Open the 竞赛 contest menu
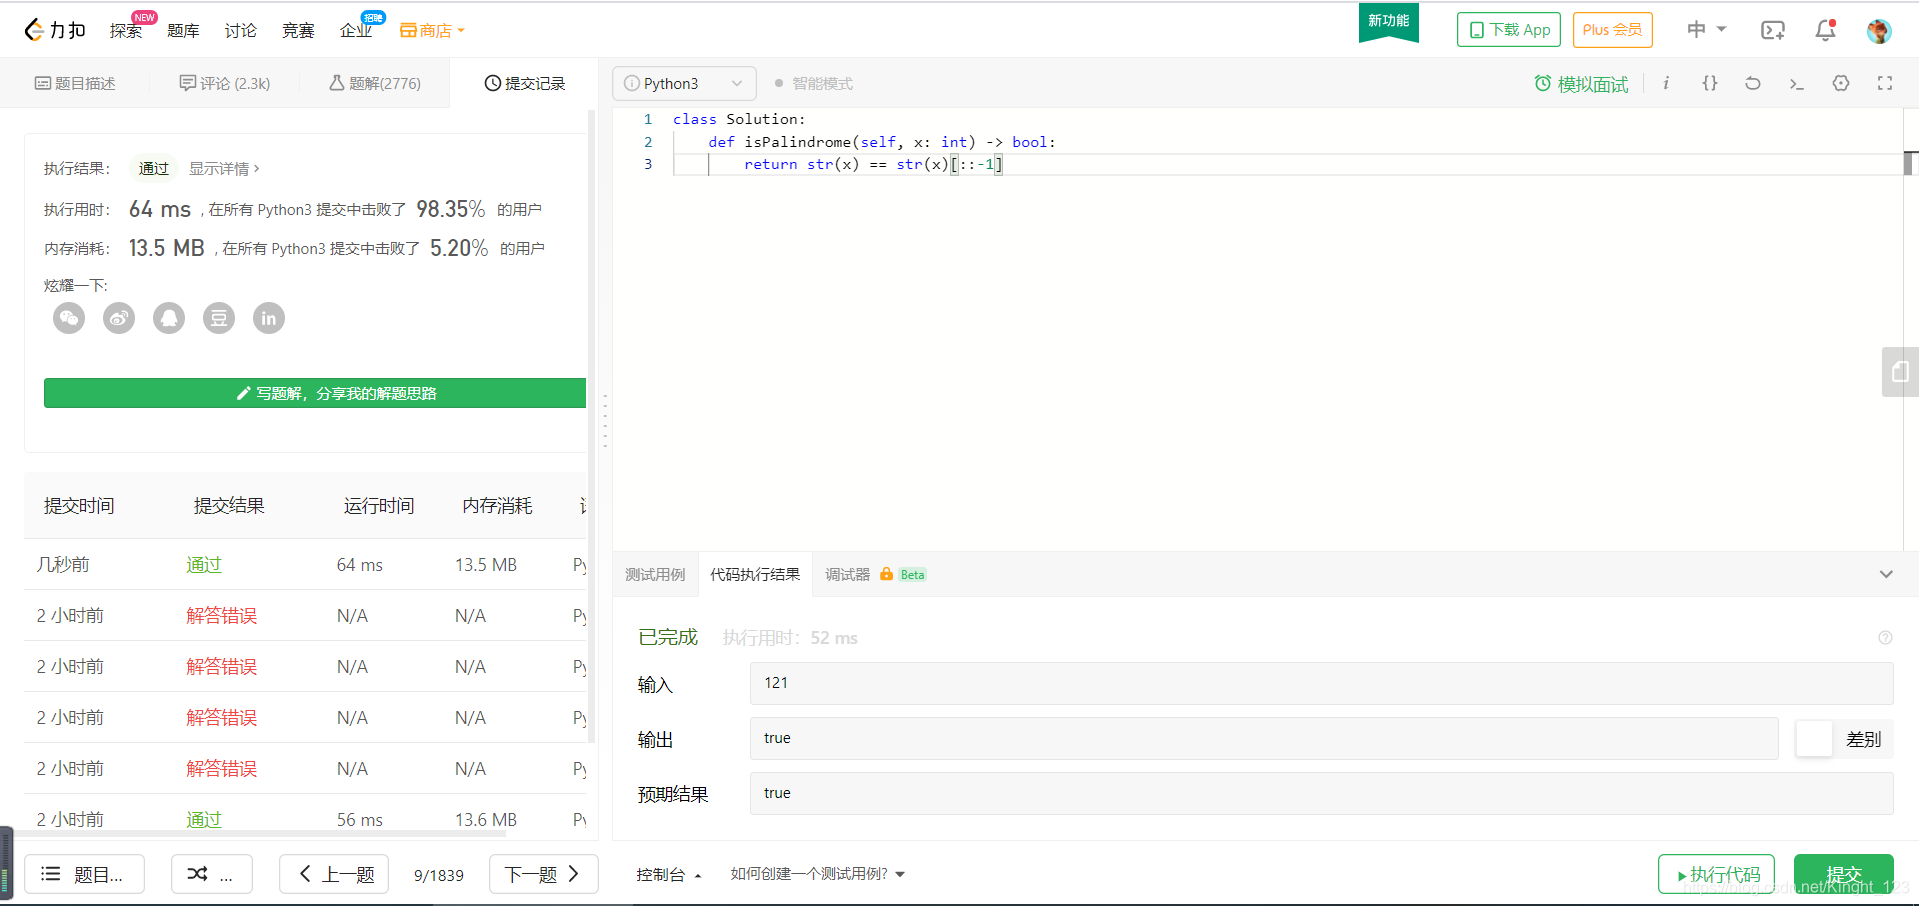 pyautogui.click(x=298, y=31)
